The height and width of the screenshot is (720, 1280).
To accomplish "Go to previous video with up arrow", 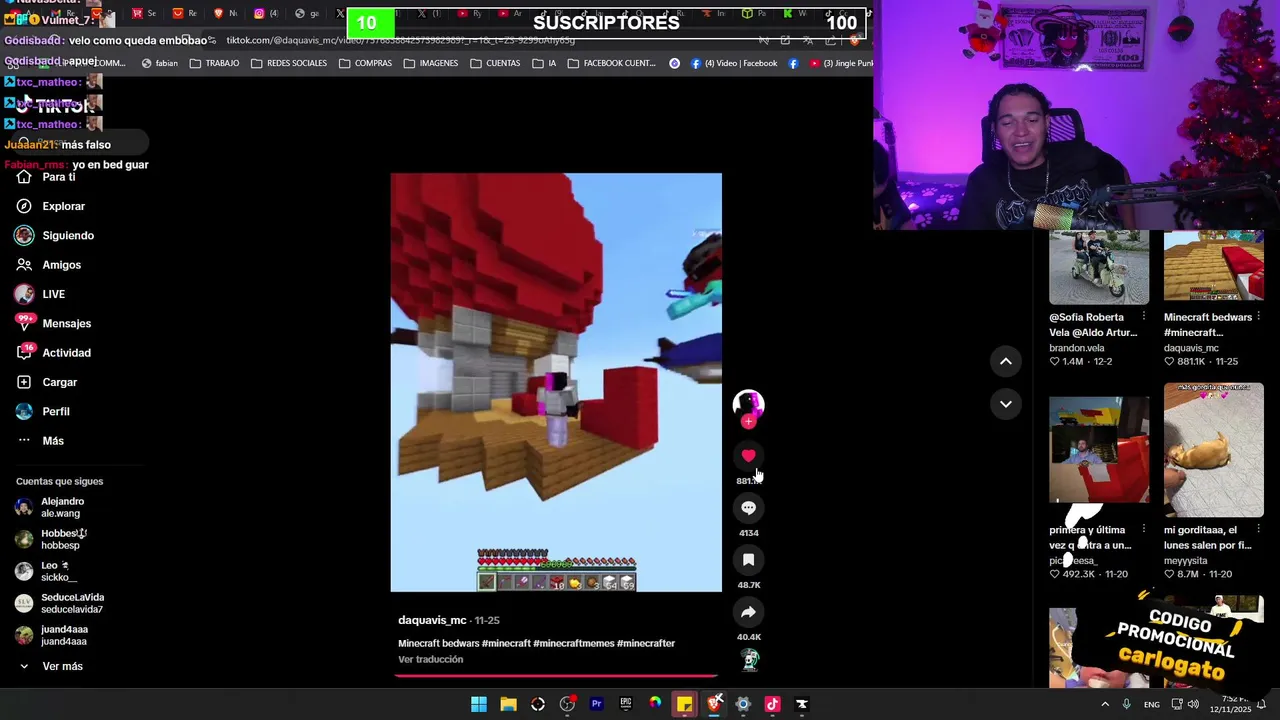I will pos(1006,361).
